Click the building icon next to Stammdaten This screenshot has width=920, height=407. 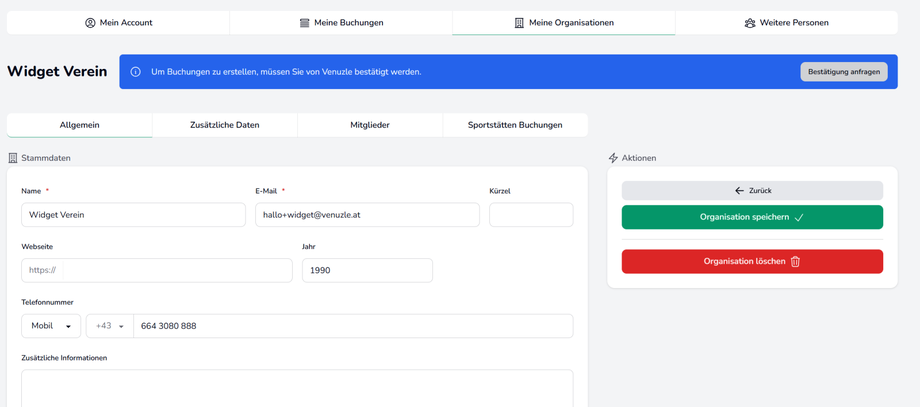[13, 158]
